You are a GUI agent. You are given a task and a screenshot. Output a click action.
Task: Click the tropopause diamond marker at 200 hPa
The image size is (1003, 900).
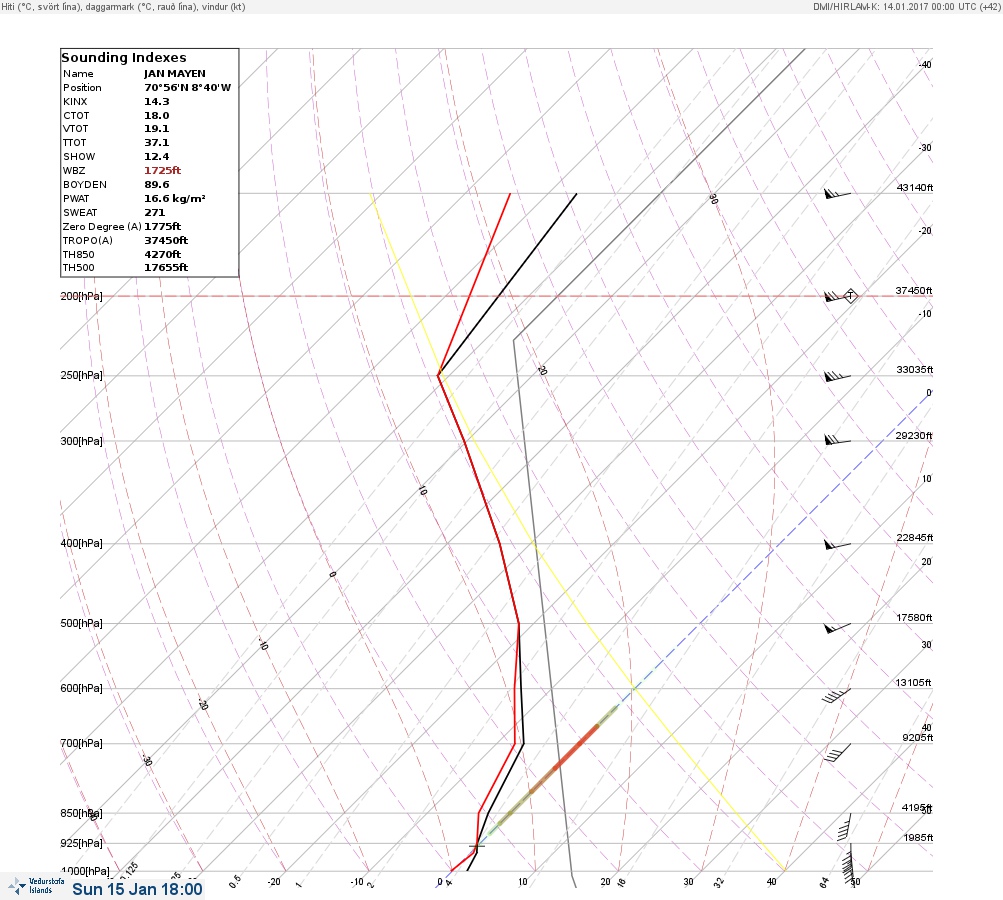pos(850,296)
